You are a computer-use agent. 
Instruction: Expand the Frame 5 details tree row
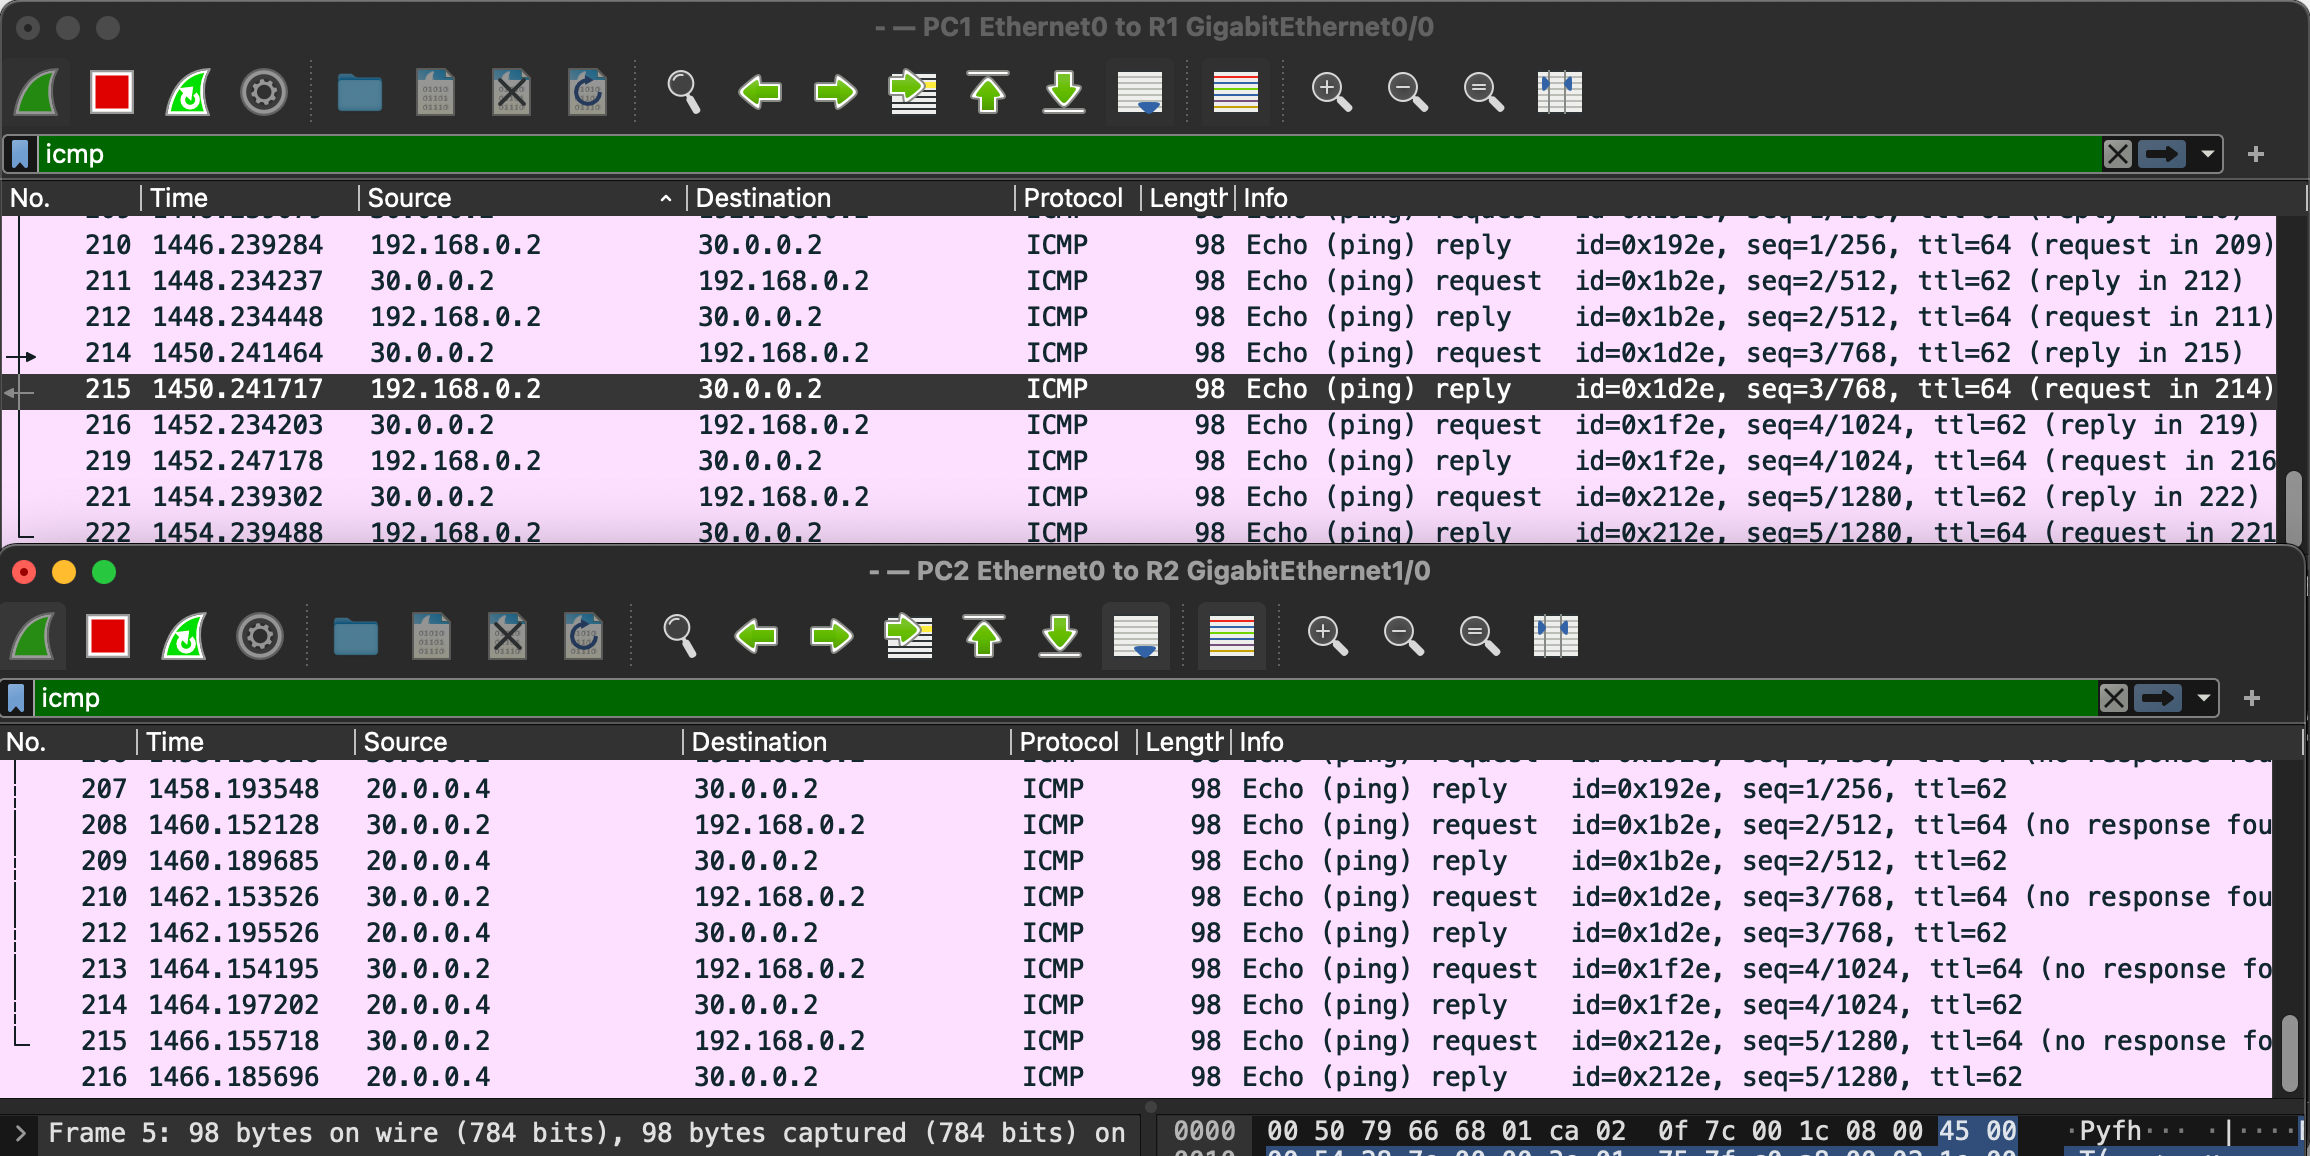20,1133
